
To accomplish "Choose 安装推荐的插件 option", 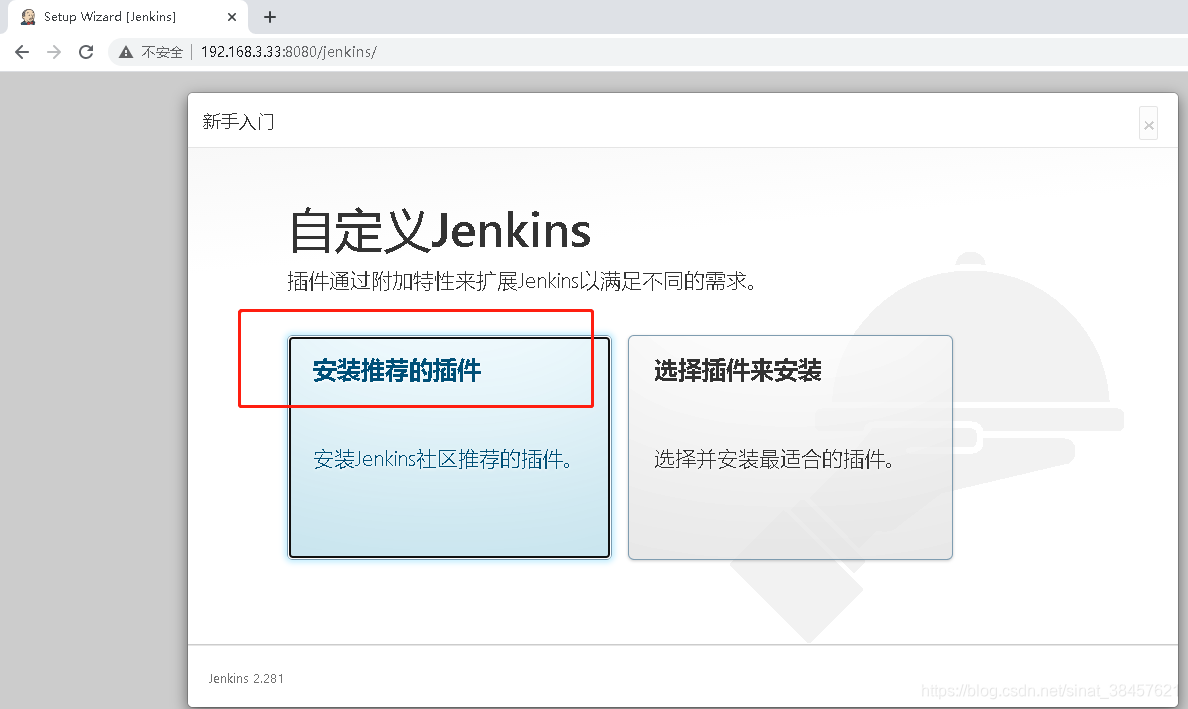I will (449, 447).
